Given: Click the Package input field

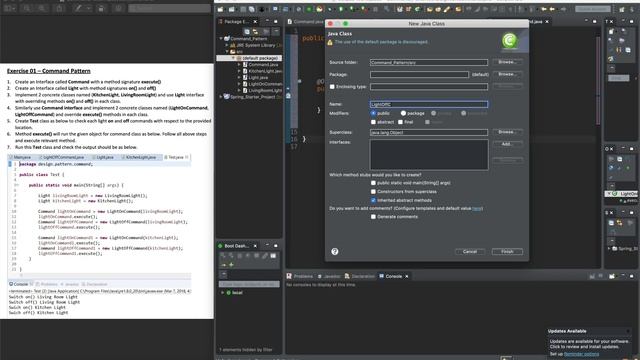Looking at the screenshot, I should pyautogui.click(x=419, y=74).
